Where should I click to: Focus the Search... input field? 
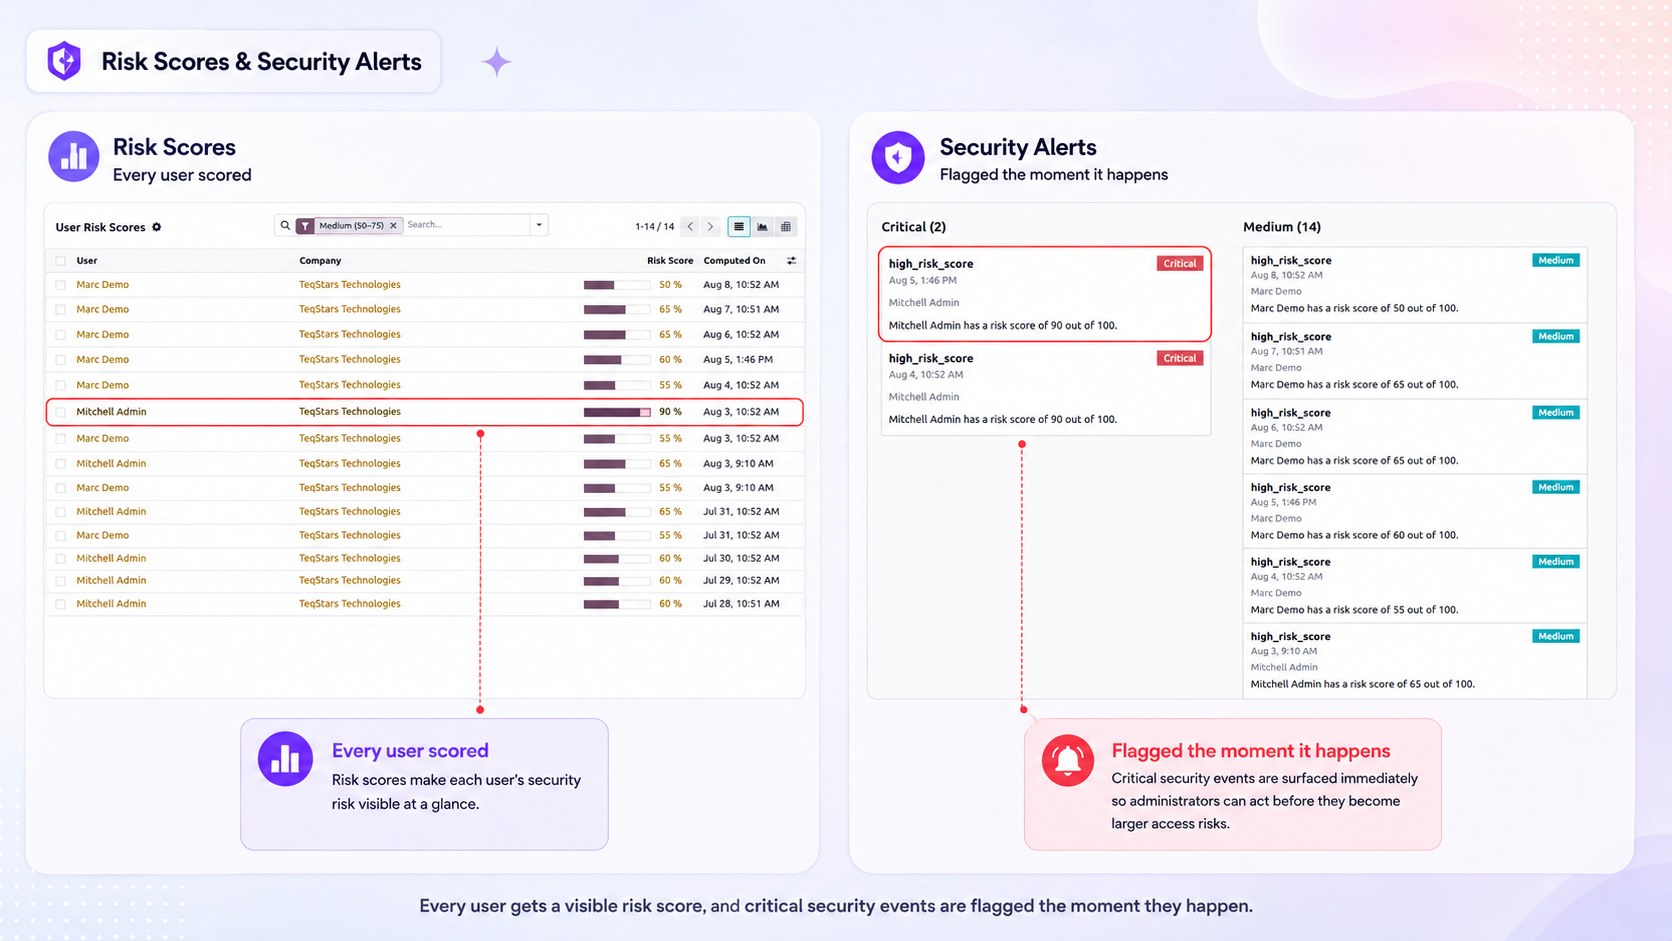tap(466, 225)
